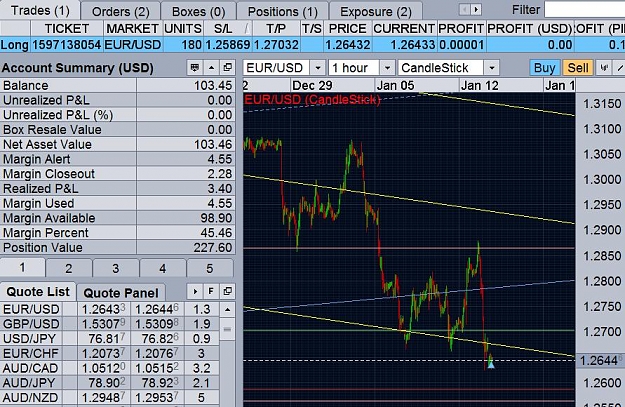Click the play-arrow icon beside Quote Panel

click(x=195, y=291)
